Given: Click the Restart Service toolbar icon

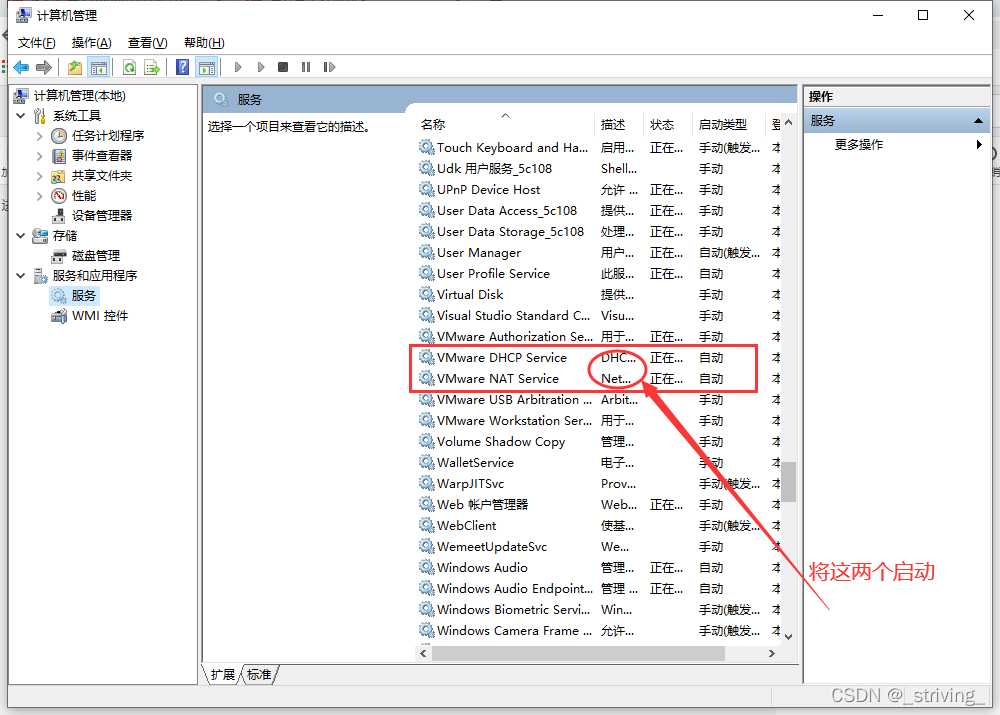Looking at the screenshot, I should [329, 67].
